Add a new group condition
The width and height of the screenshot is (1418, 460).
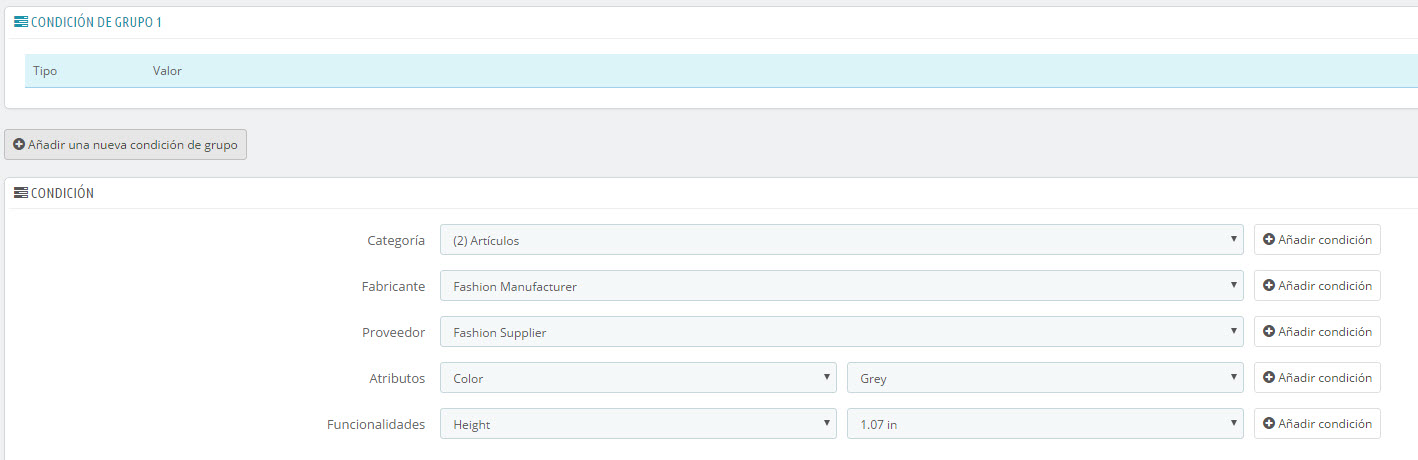pyautogui.click(x=125, y=144)
